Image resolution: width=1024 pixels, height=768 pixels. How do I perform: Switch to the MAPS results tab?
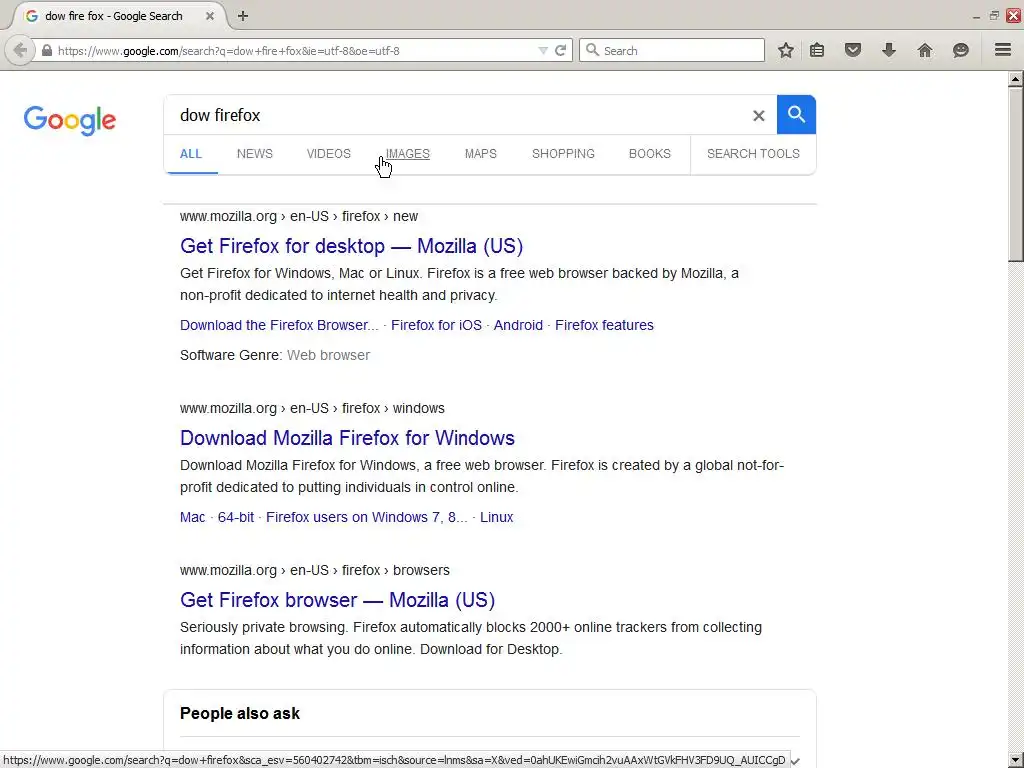point(481,153)
